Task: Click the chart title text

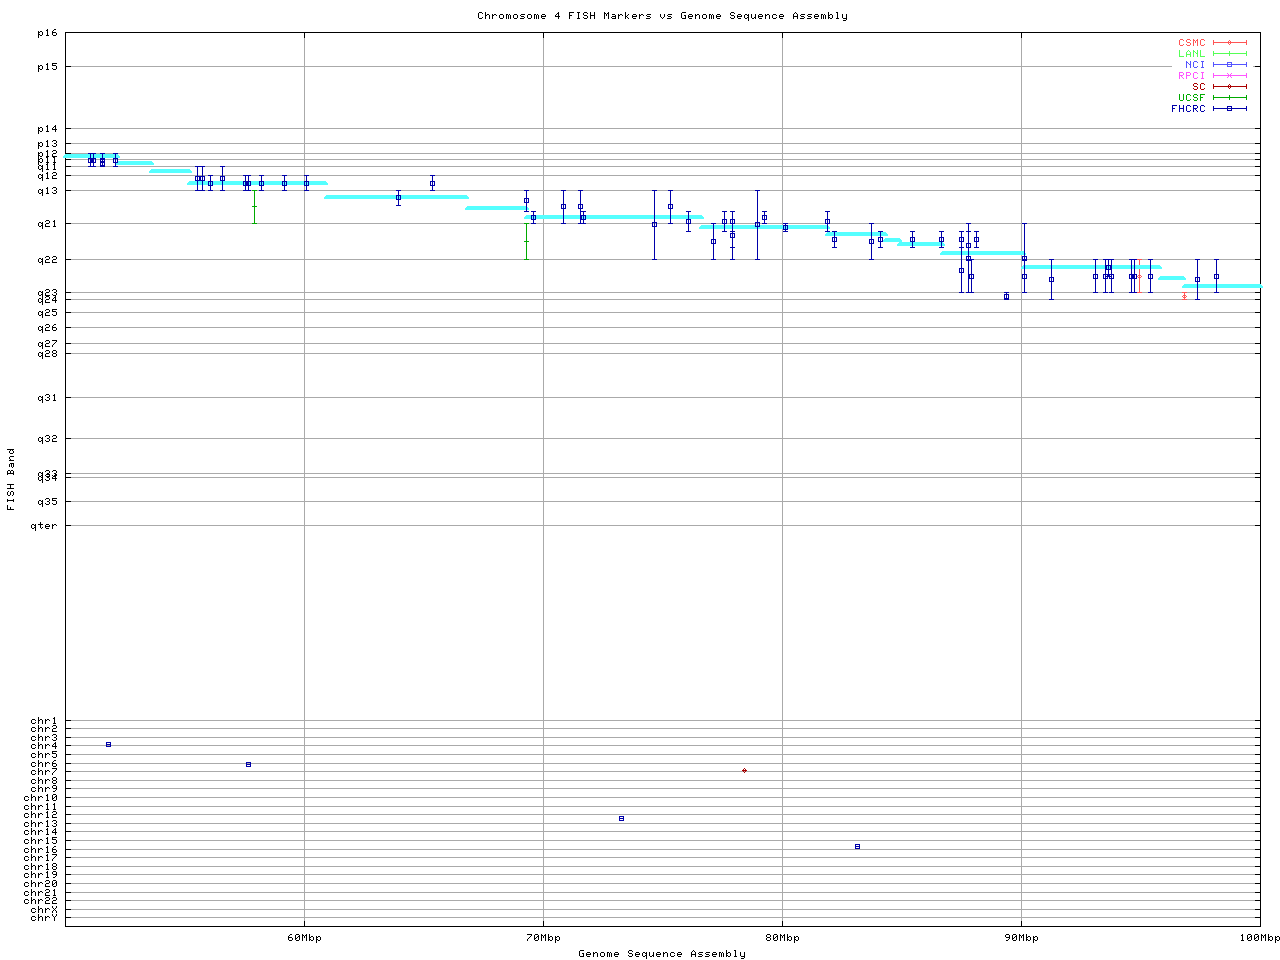Action: [x=662, y=16]
